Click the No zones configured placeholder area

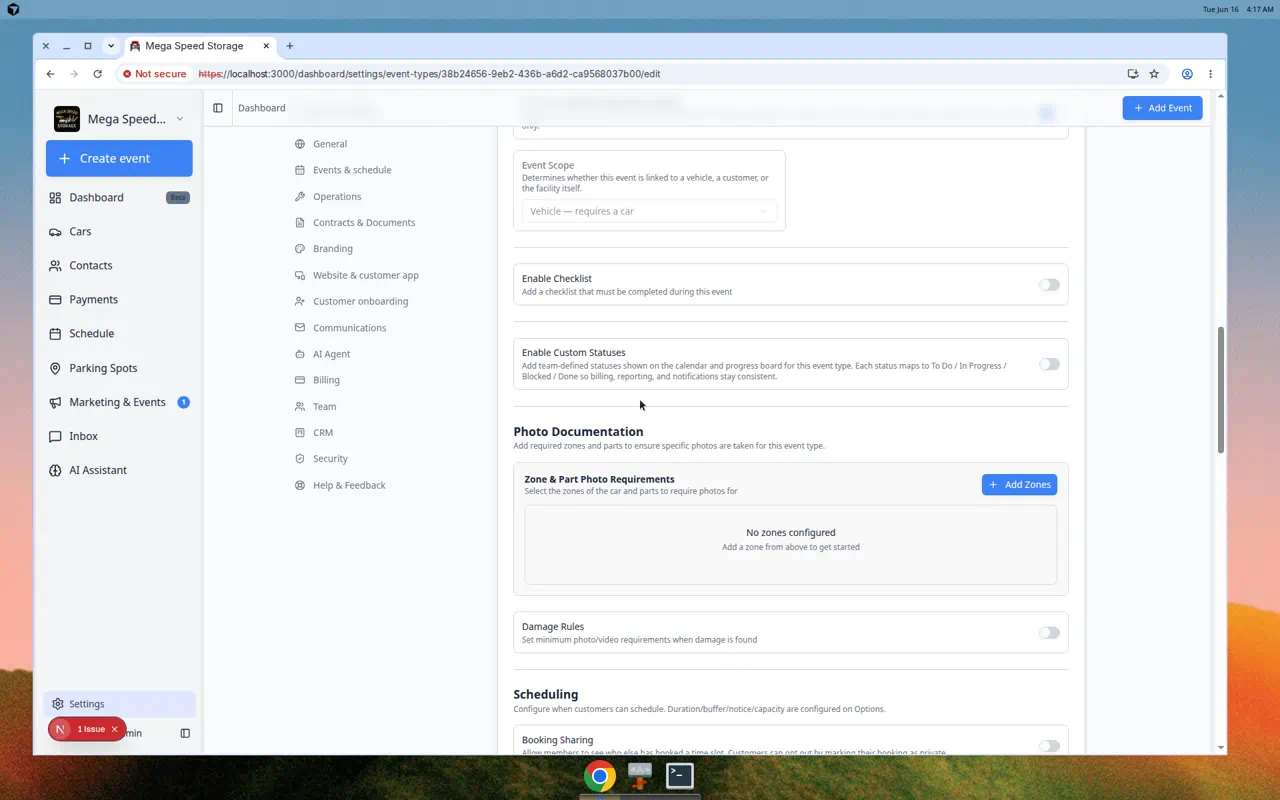click(x=791, y=544)
